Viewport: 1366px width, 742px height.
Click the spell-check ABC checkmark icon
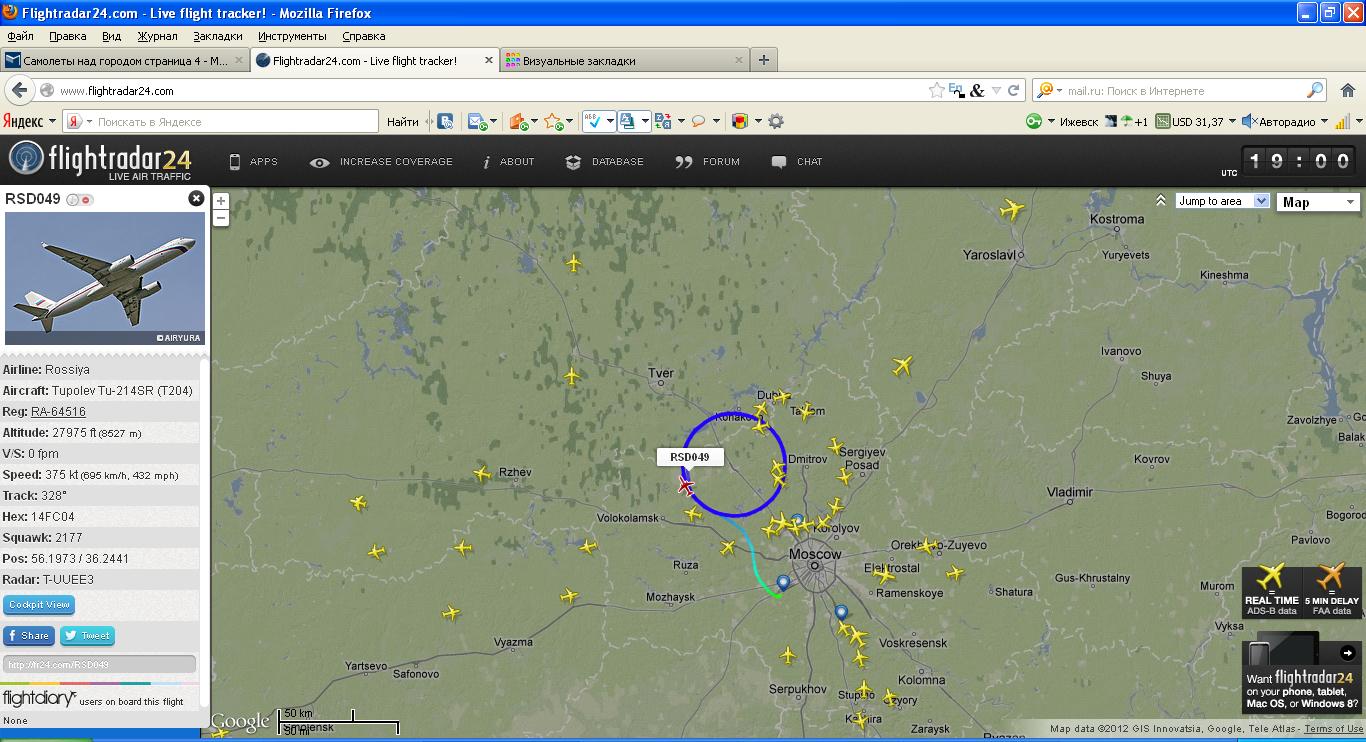tap(592, 121)
